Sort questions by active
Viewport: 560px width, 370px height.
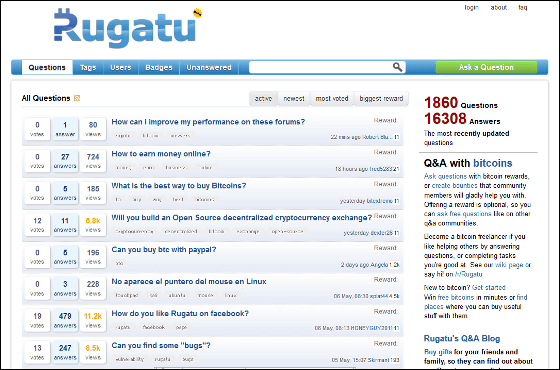coord(264,99)
